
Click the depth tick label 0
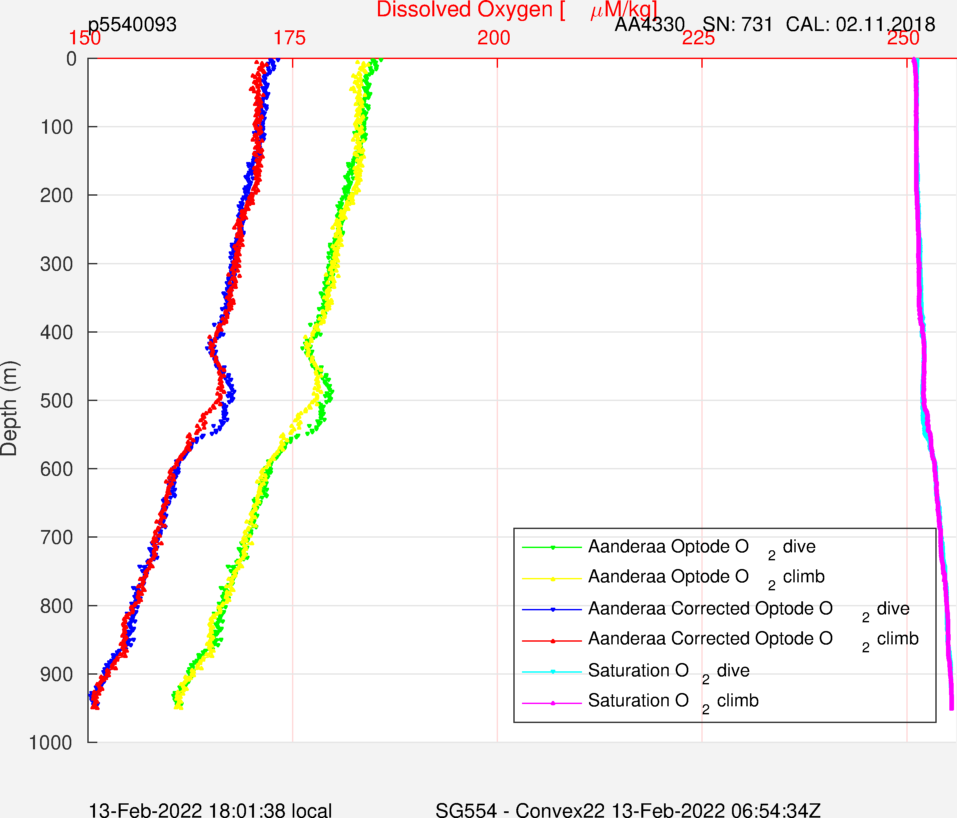point(71,59)
